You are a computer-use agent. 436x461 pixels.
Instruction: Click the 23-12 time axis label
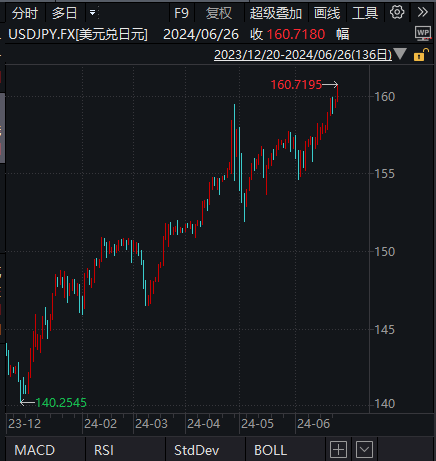pos(24,424)
